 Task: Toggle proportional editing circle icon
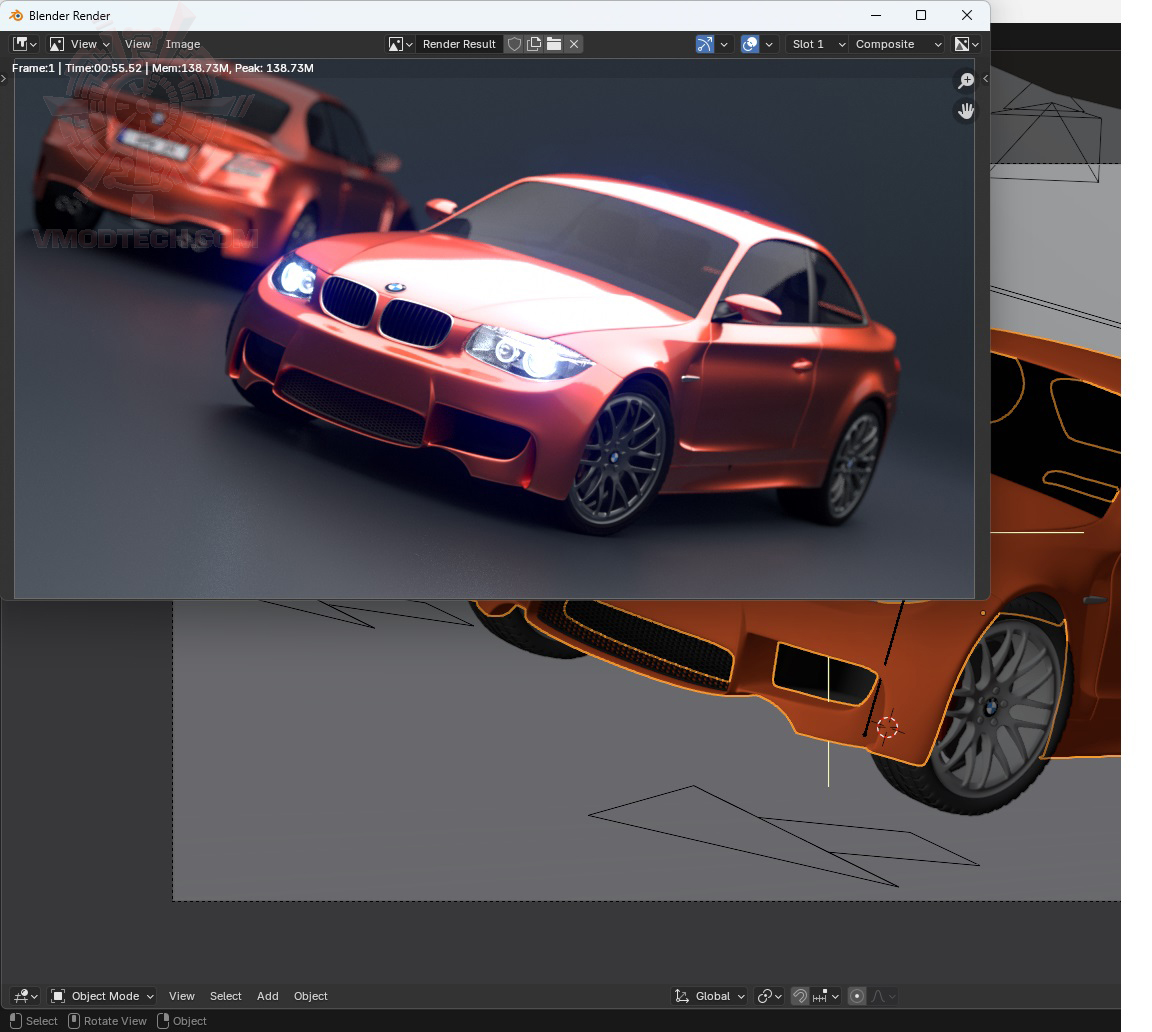857,996
